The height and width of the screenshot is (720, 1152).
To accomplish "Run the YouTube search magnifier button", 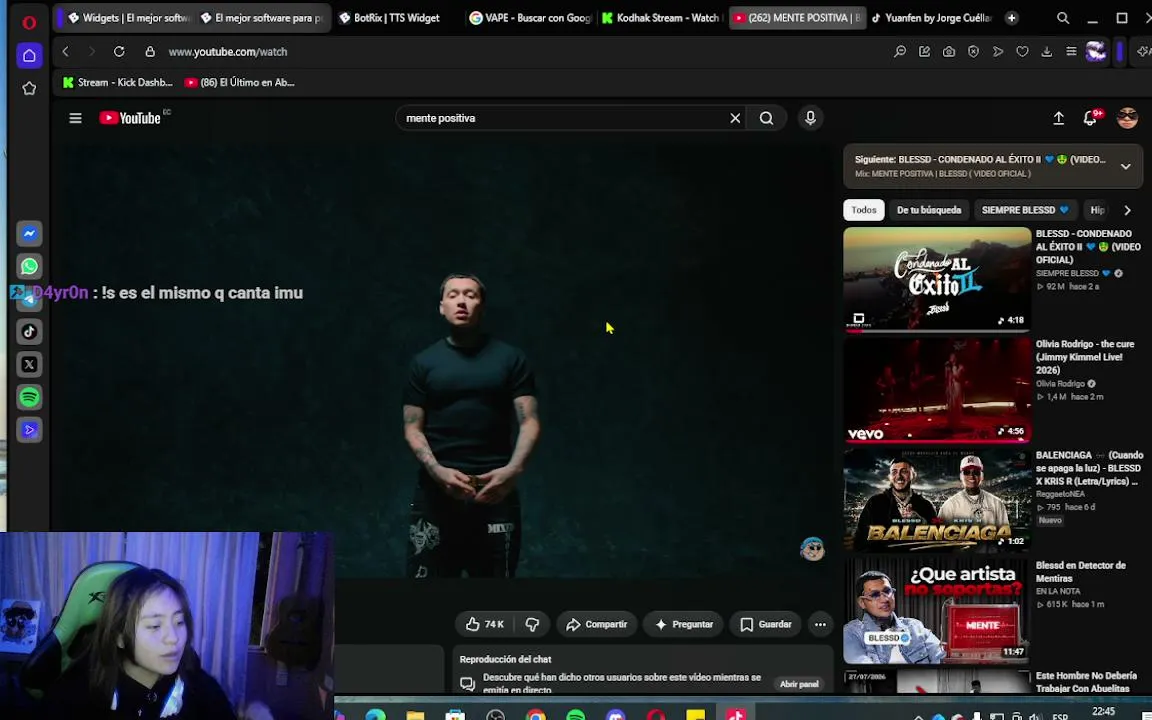I will 766,118.
